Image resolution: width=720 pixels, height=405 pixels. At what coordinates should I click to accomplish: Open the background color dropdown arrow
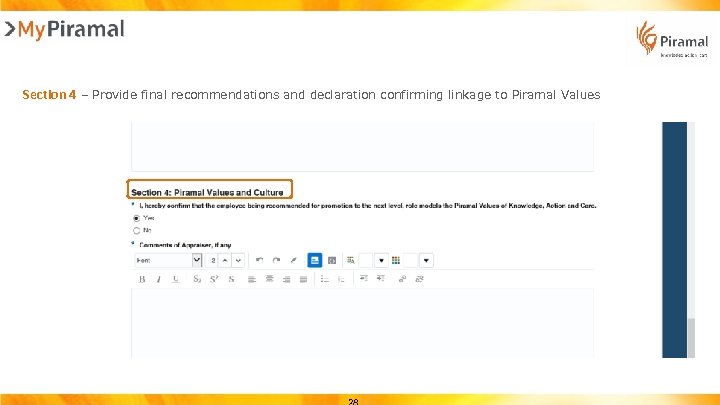[426, 260]
